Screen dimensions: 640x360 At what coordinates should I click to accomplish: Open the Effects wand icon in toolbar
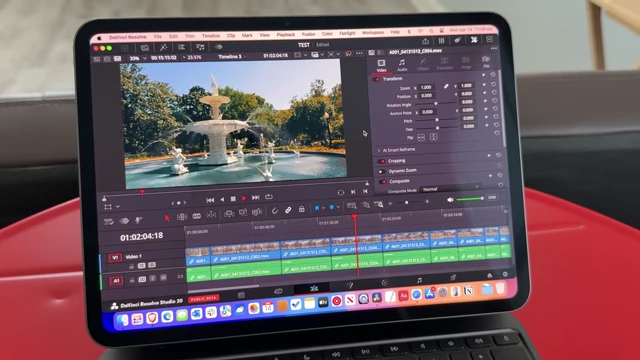(163, 47)
